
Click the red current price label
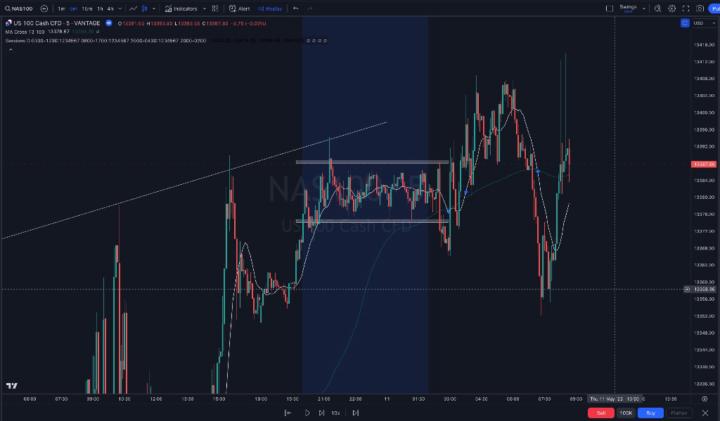(x=703, y=164)
